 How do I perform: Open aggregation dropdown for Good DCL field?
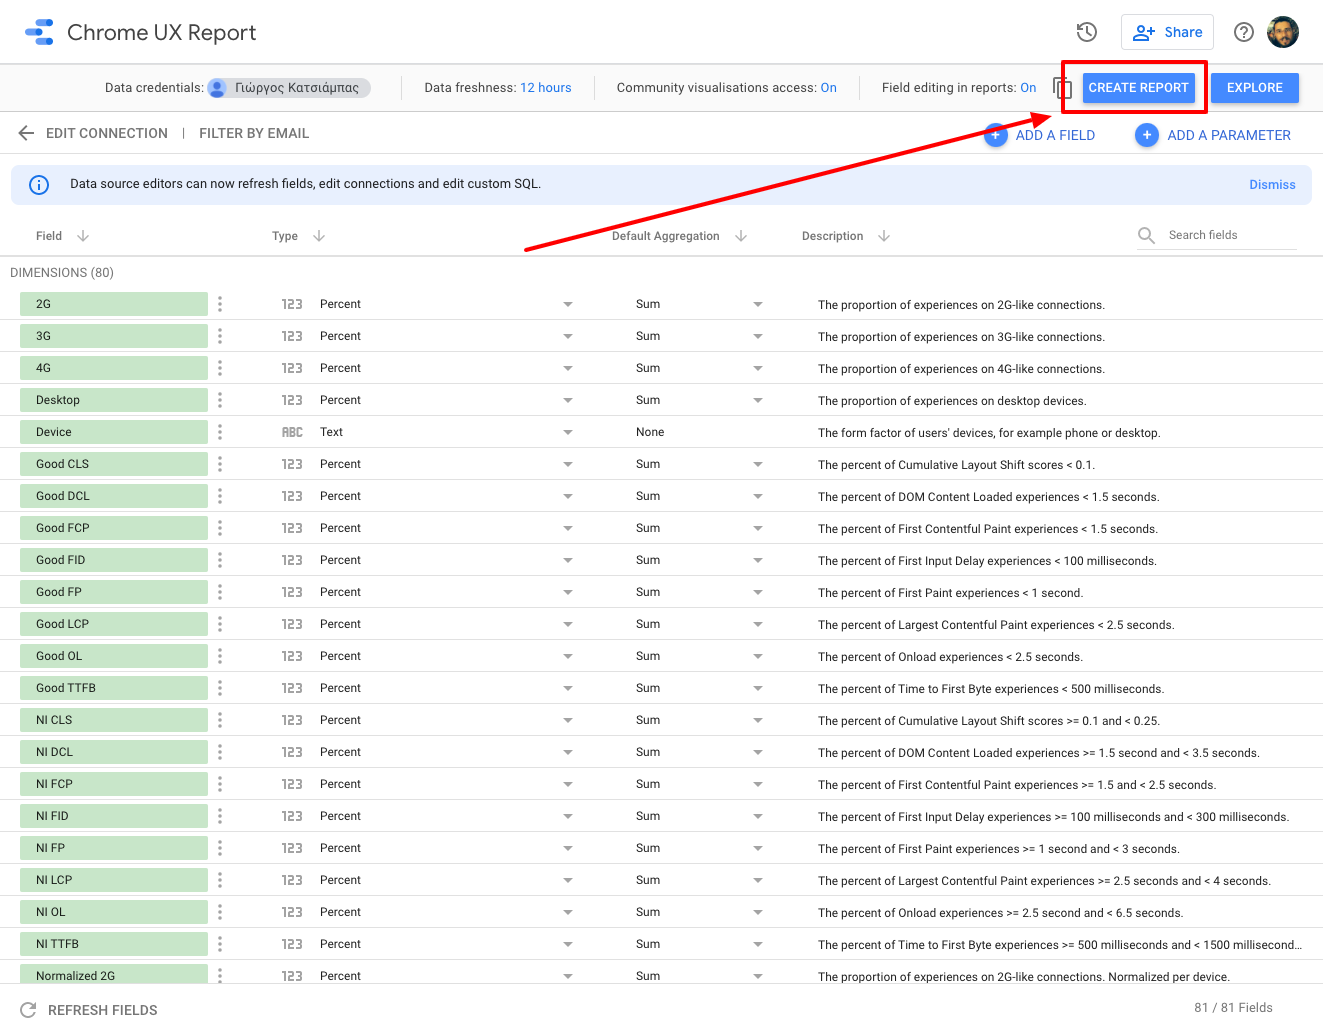[758, 496]
